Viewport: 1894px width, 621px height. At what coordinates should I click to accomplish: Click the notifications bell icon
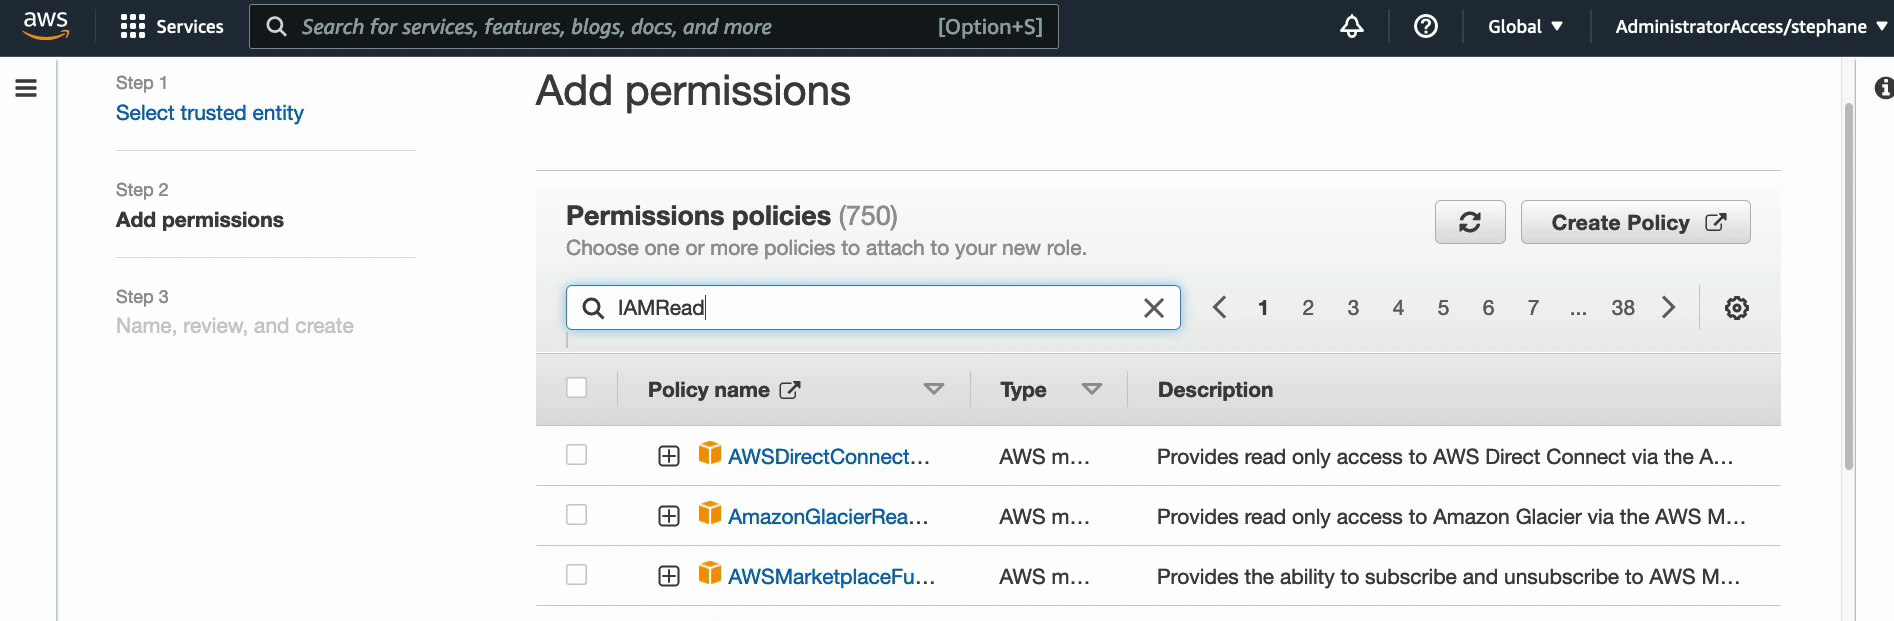(x=1352, y=27)
